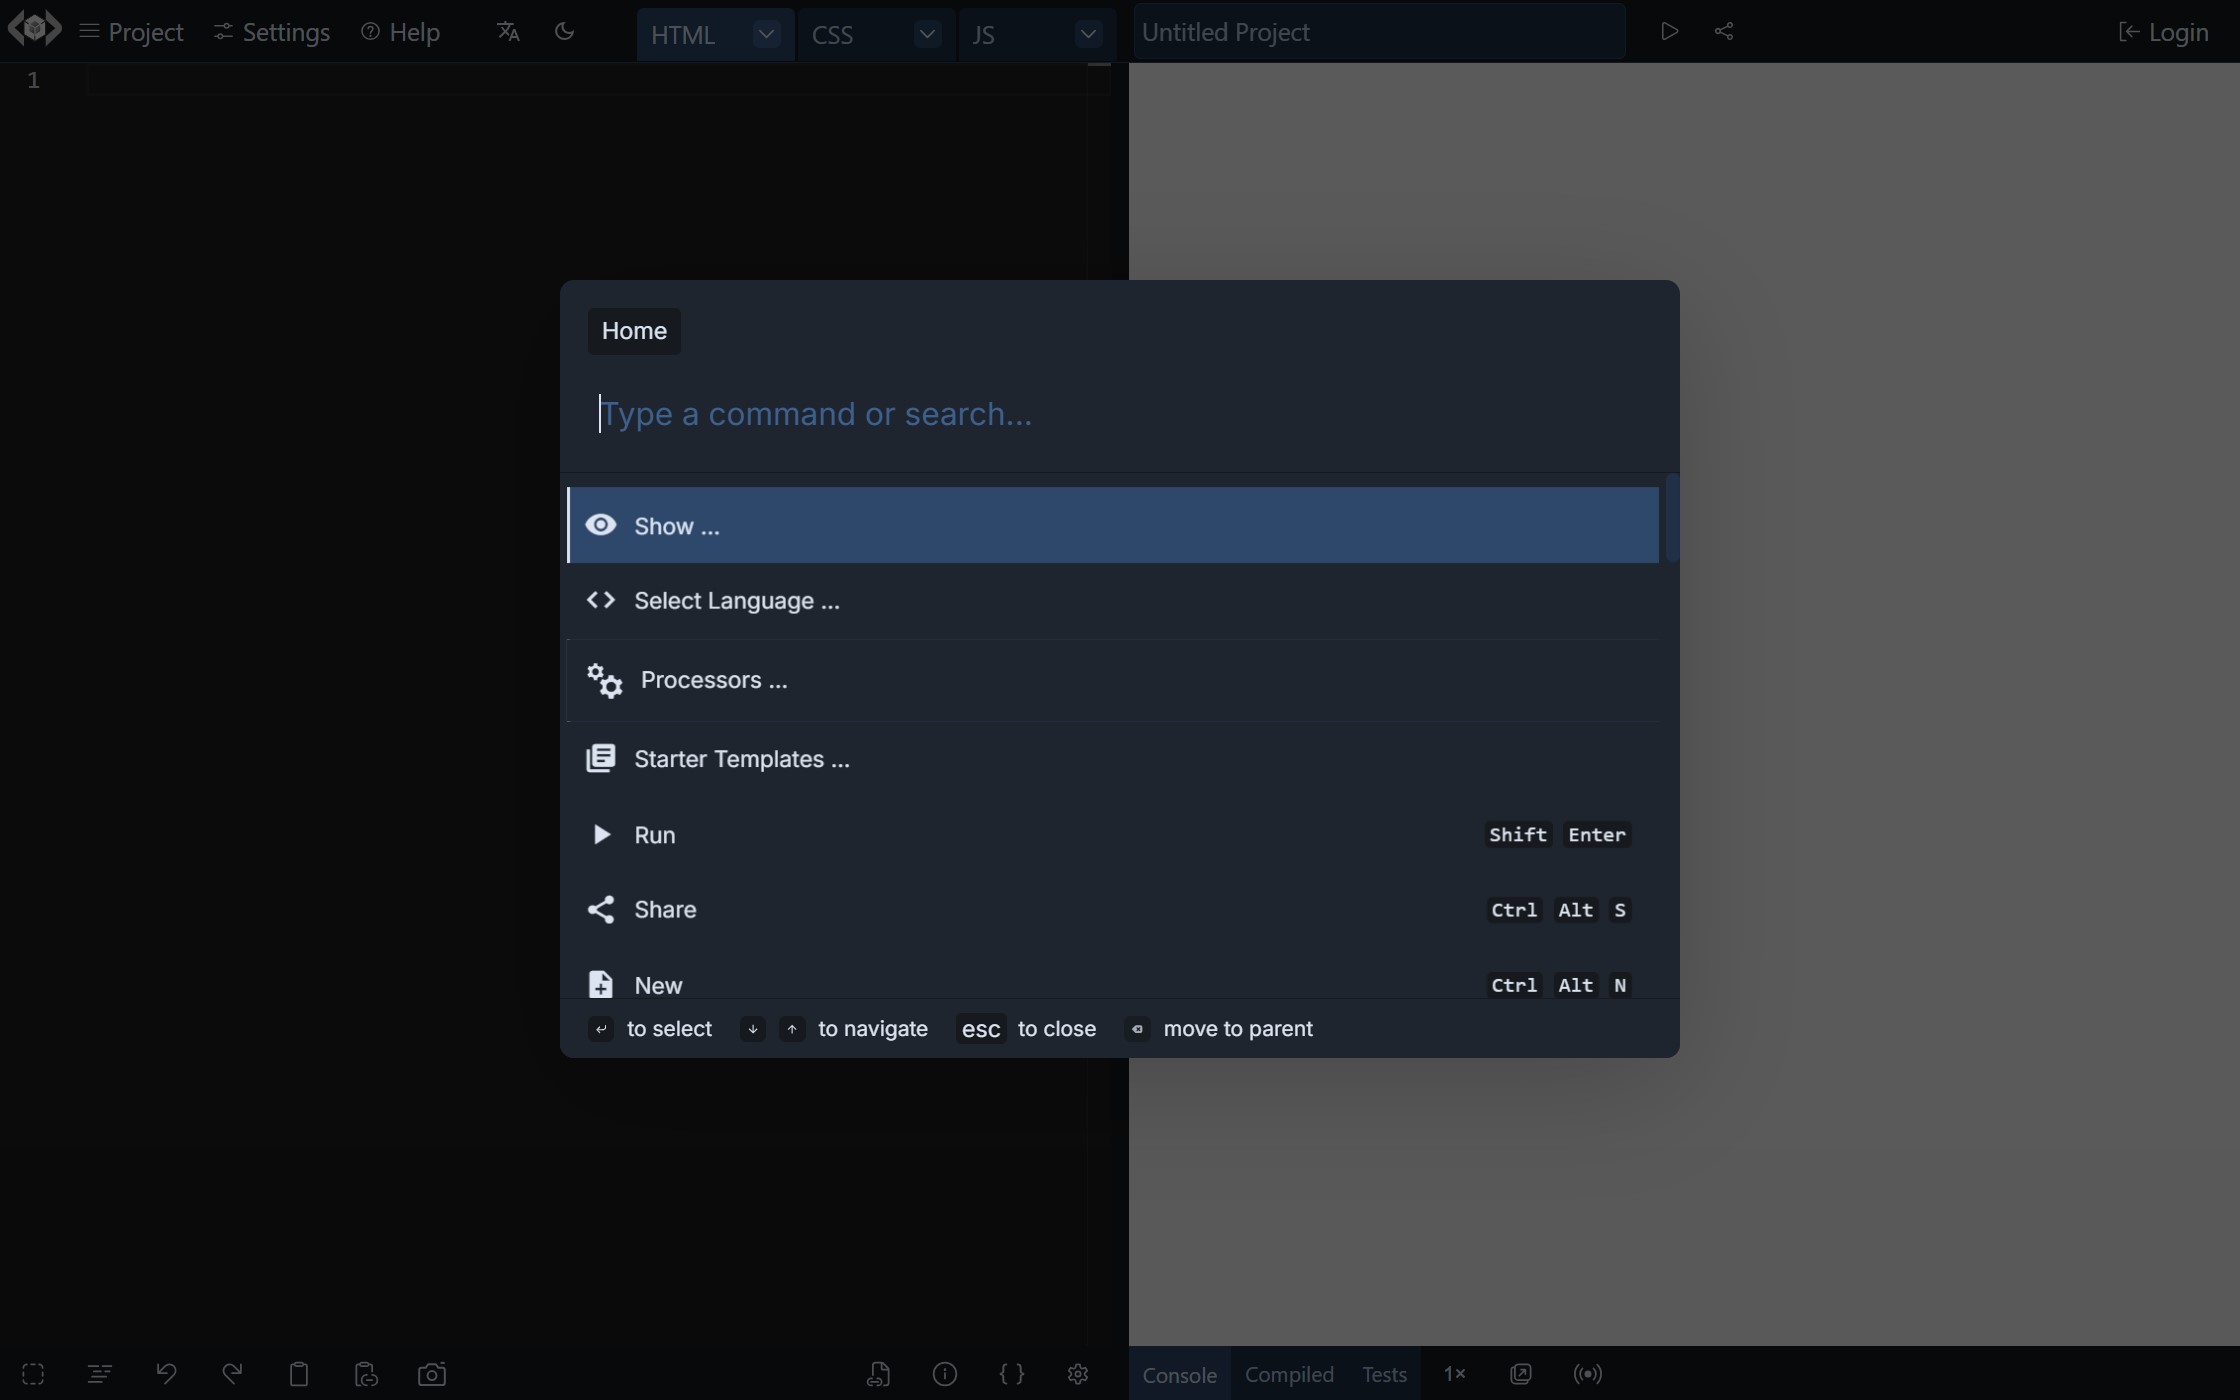Open the HTML panel dropdown chevron
Screen dimensions: 2240x1400
point(765,34)
